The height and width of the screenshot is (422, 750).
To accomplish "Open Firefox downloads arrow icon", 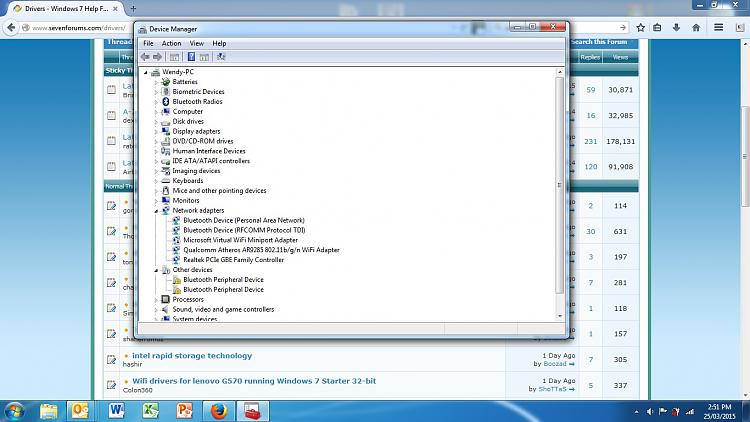I will pos(676,28).
